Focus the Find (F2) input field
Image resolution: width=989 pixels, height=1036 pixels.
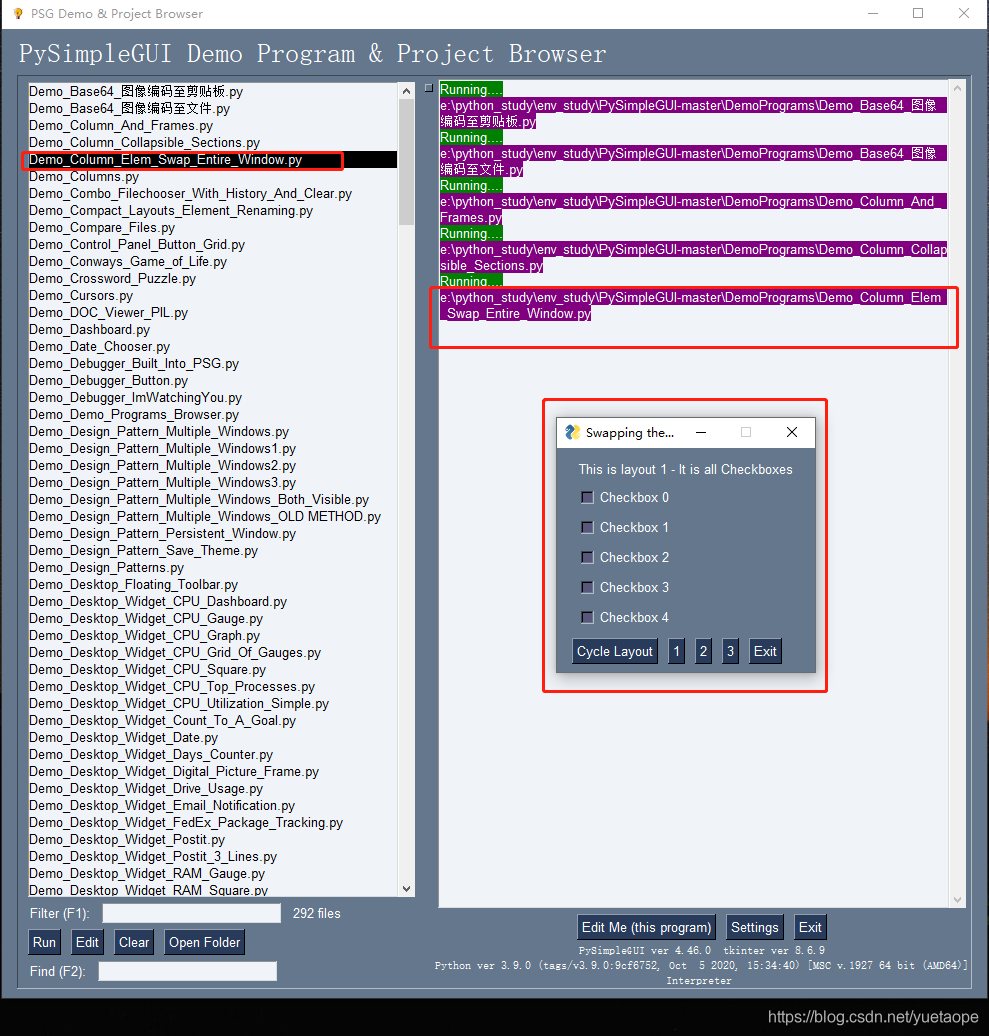pyautogui.click(x=188, y=971)
